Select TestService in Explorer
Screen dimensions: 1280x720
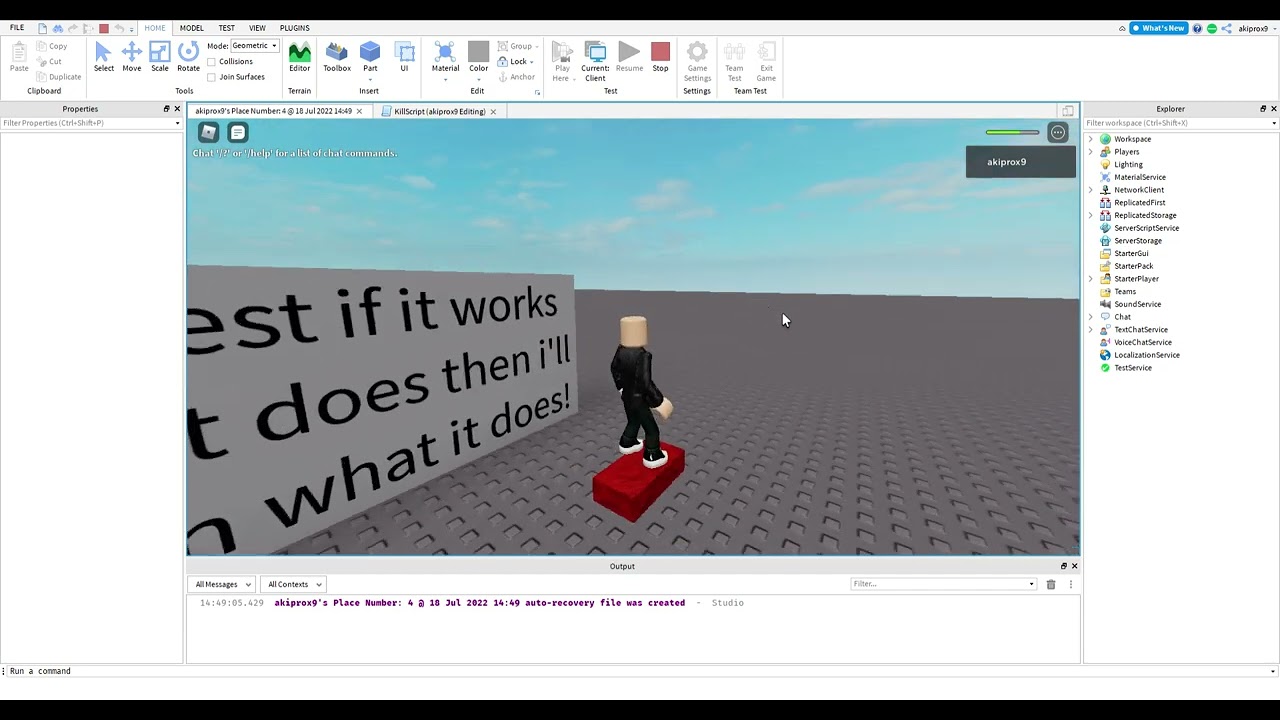[1132, 368]
